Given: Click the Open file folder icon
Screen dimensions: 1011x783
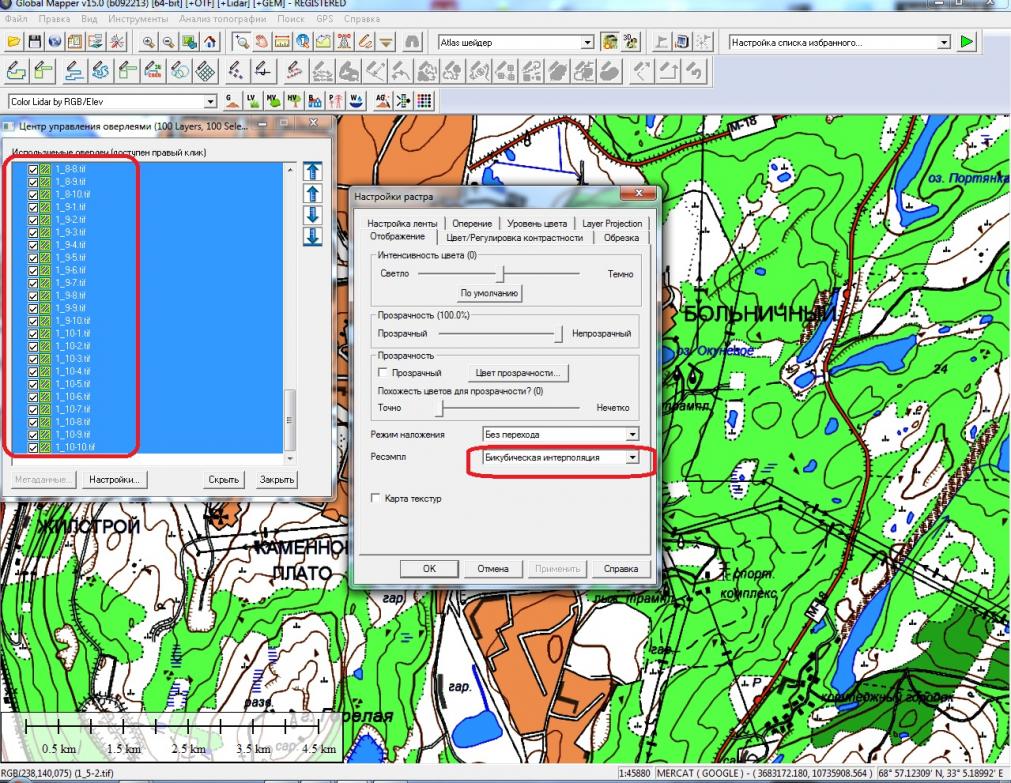Looking at the screenshot, I should tap(14, 42).
